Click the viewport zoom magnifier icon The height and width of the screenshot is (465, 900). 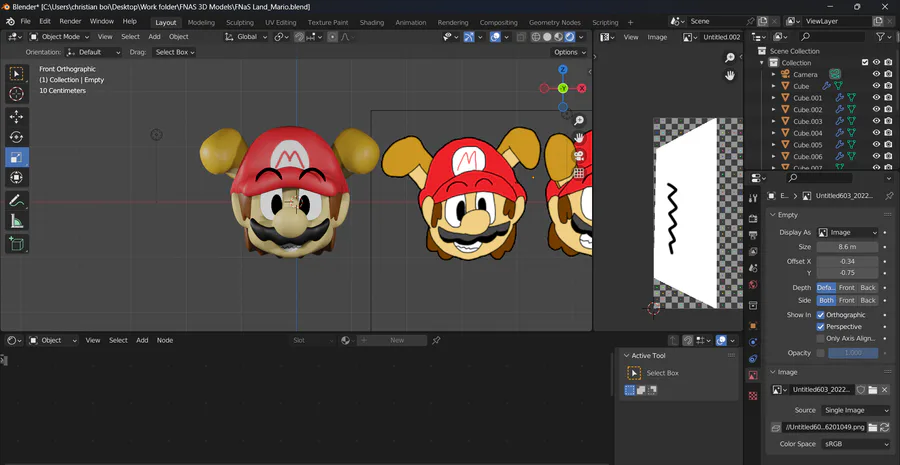579,121
